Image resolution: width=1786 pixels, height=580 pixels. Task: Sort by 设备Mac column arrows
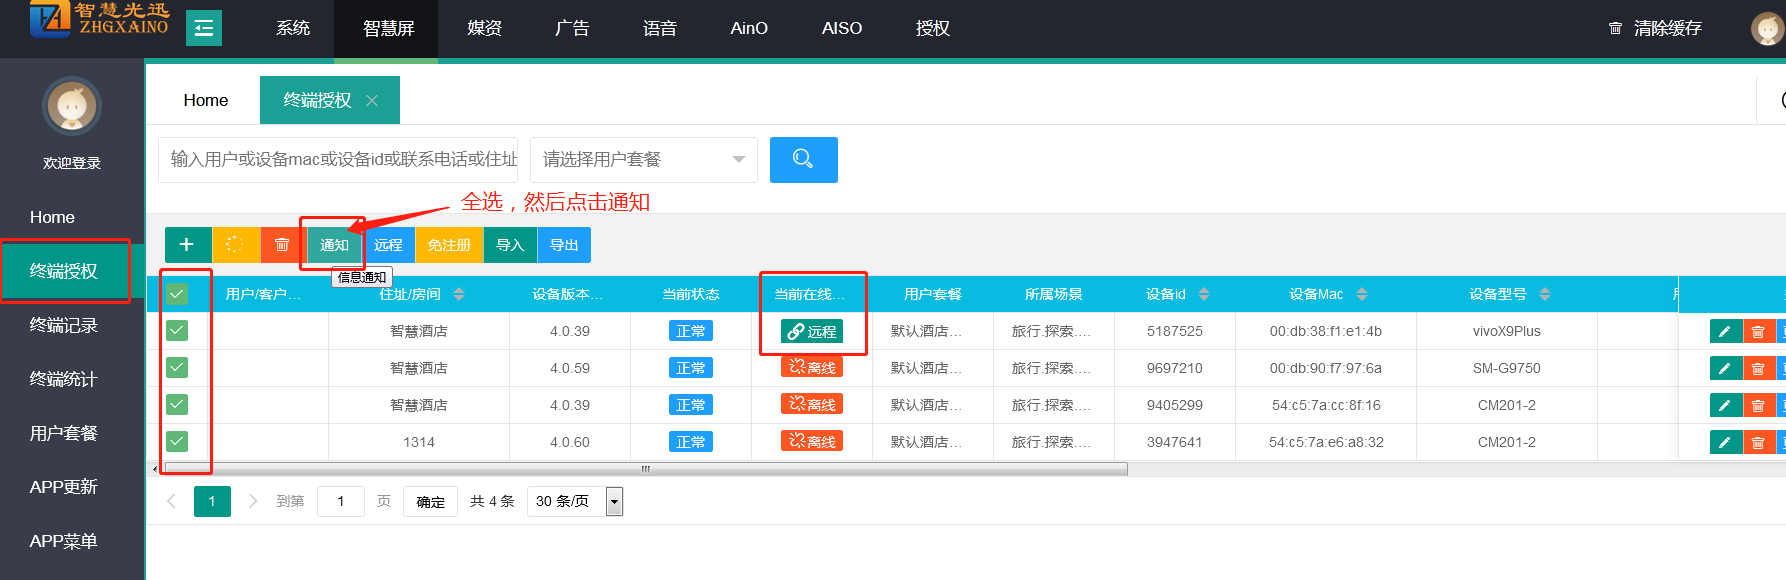point(1362,294)
